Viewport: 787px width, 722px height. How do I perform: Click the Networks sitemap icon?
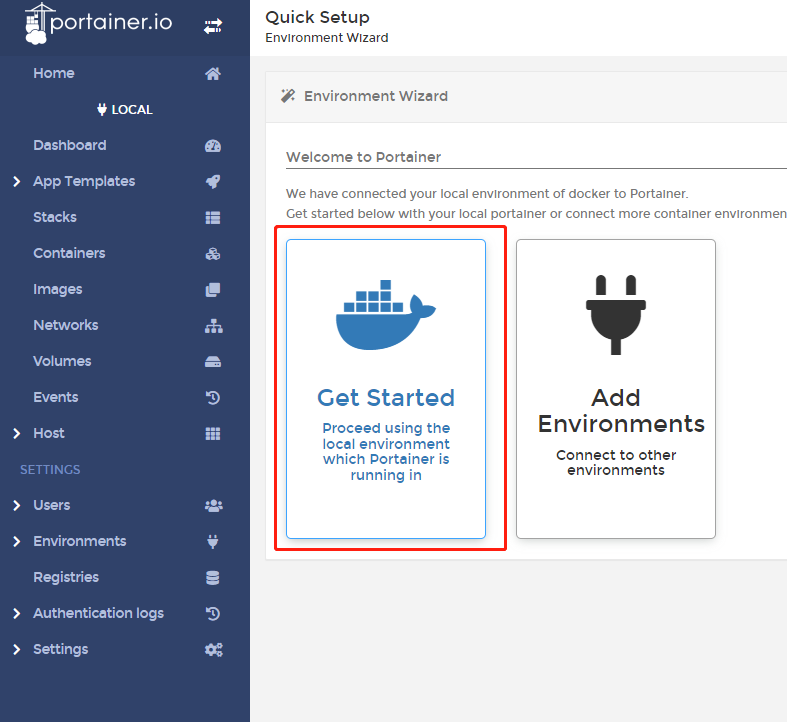click(x=214, y=326)
